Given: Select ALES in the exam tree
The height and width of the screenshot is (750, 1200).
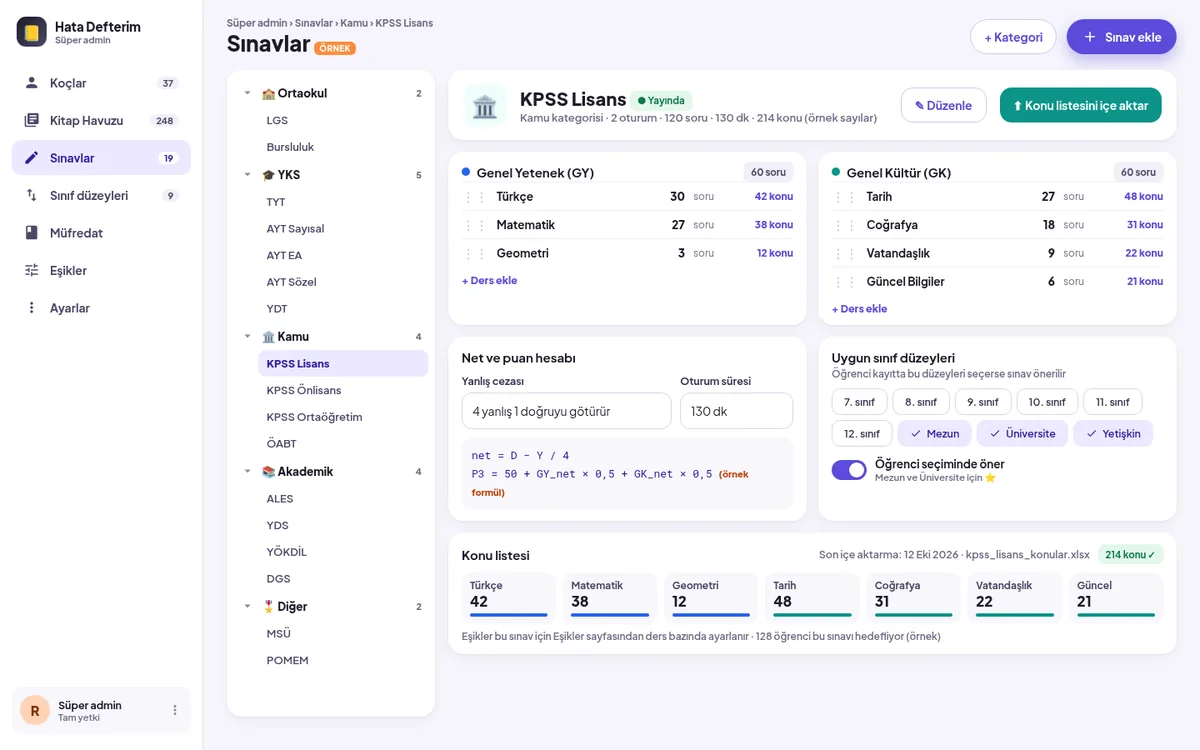Looking at the screenshot, I should point(343,498).
